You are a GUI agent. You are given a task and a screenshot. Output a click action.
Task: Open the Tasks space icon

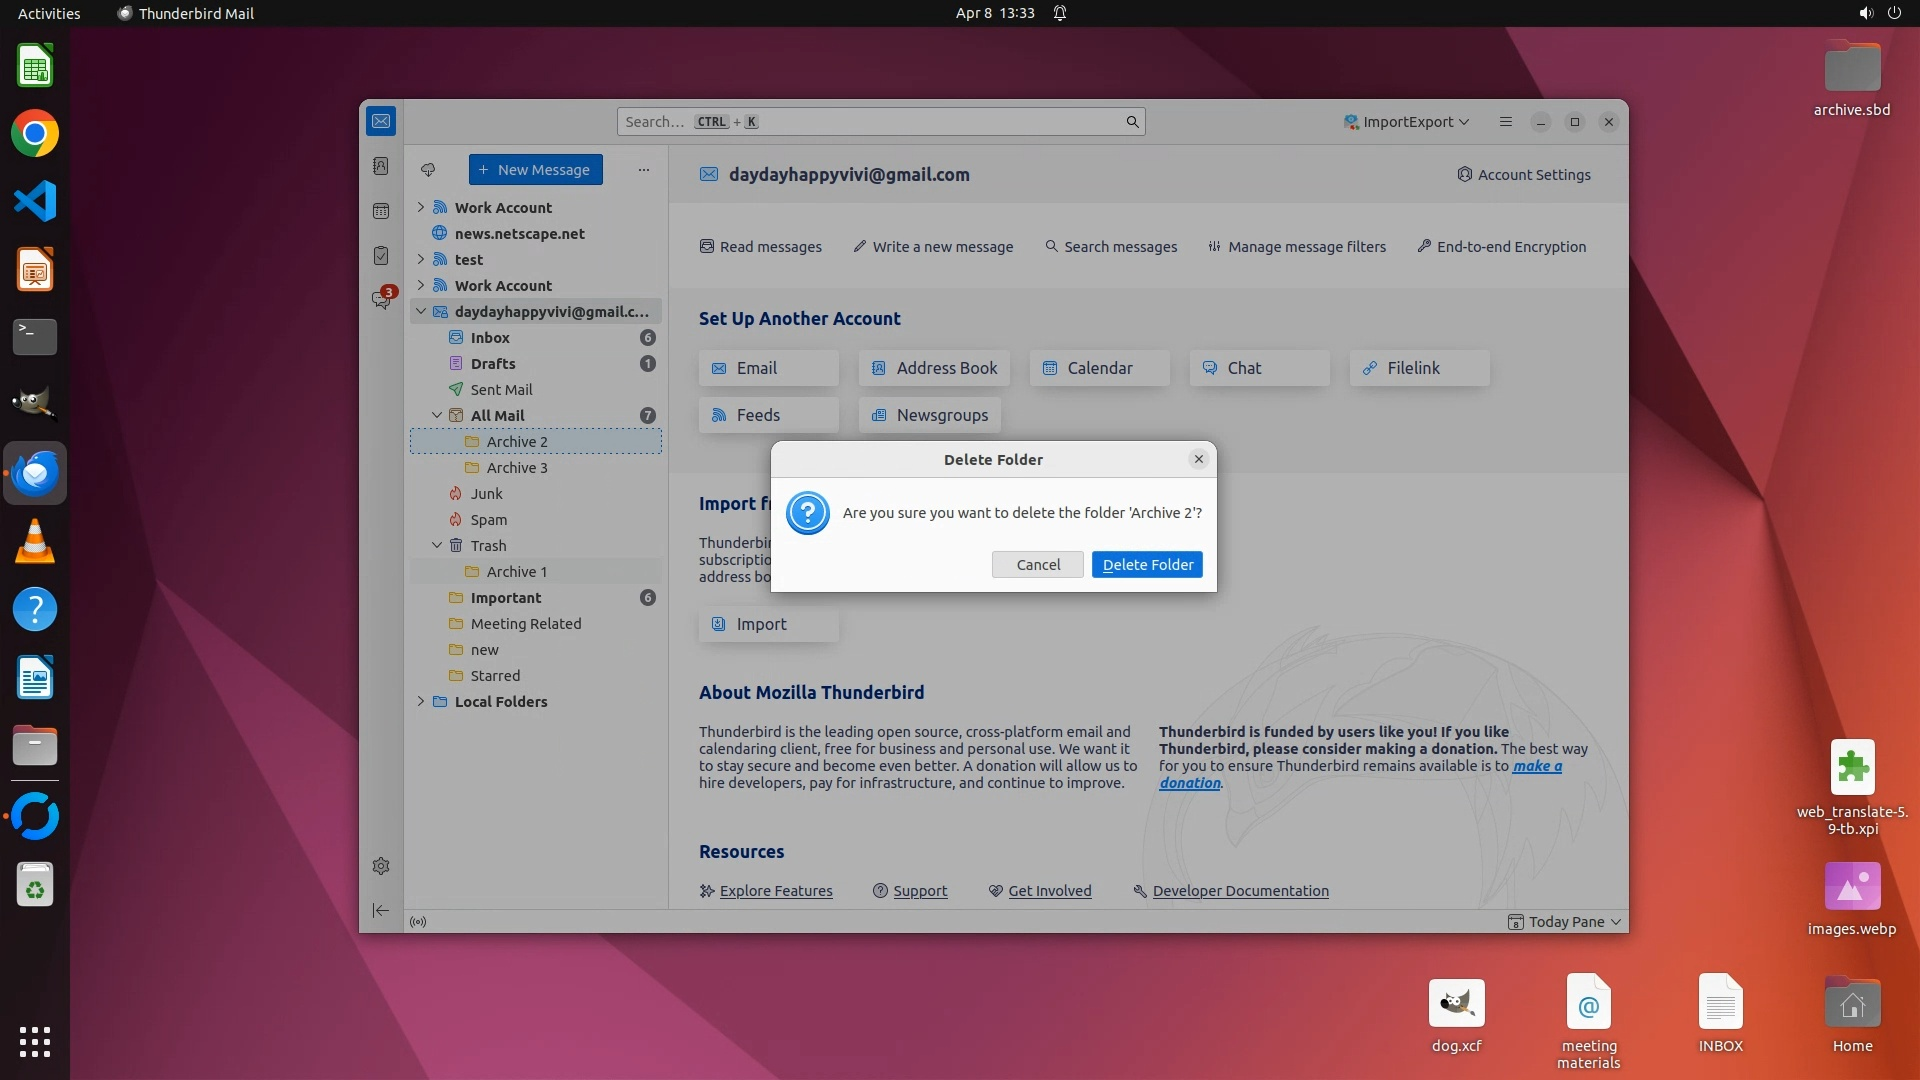(x=381, y=256)
